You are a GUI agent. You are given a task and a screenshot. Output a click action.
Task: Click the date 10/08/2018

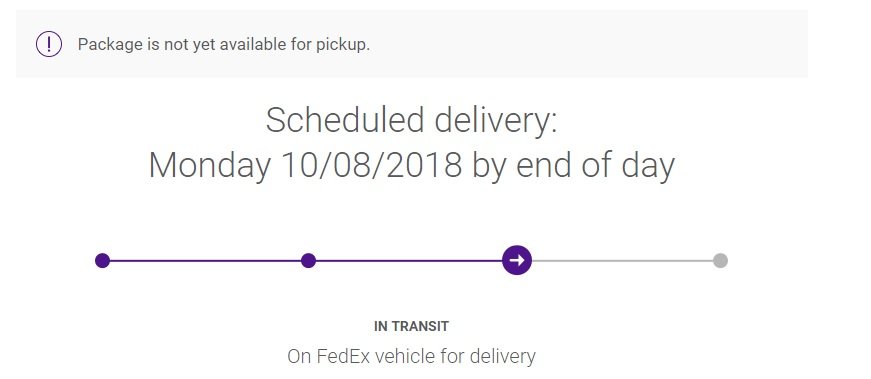click(372, 164)
